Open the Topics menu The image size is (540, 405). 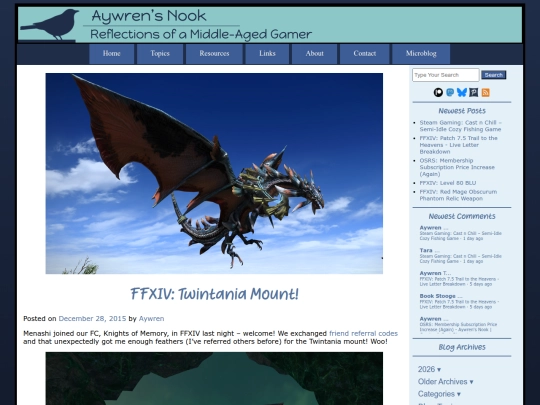click(x=160, y=54)
